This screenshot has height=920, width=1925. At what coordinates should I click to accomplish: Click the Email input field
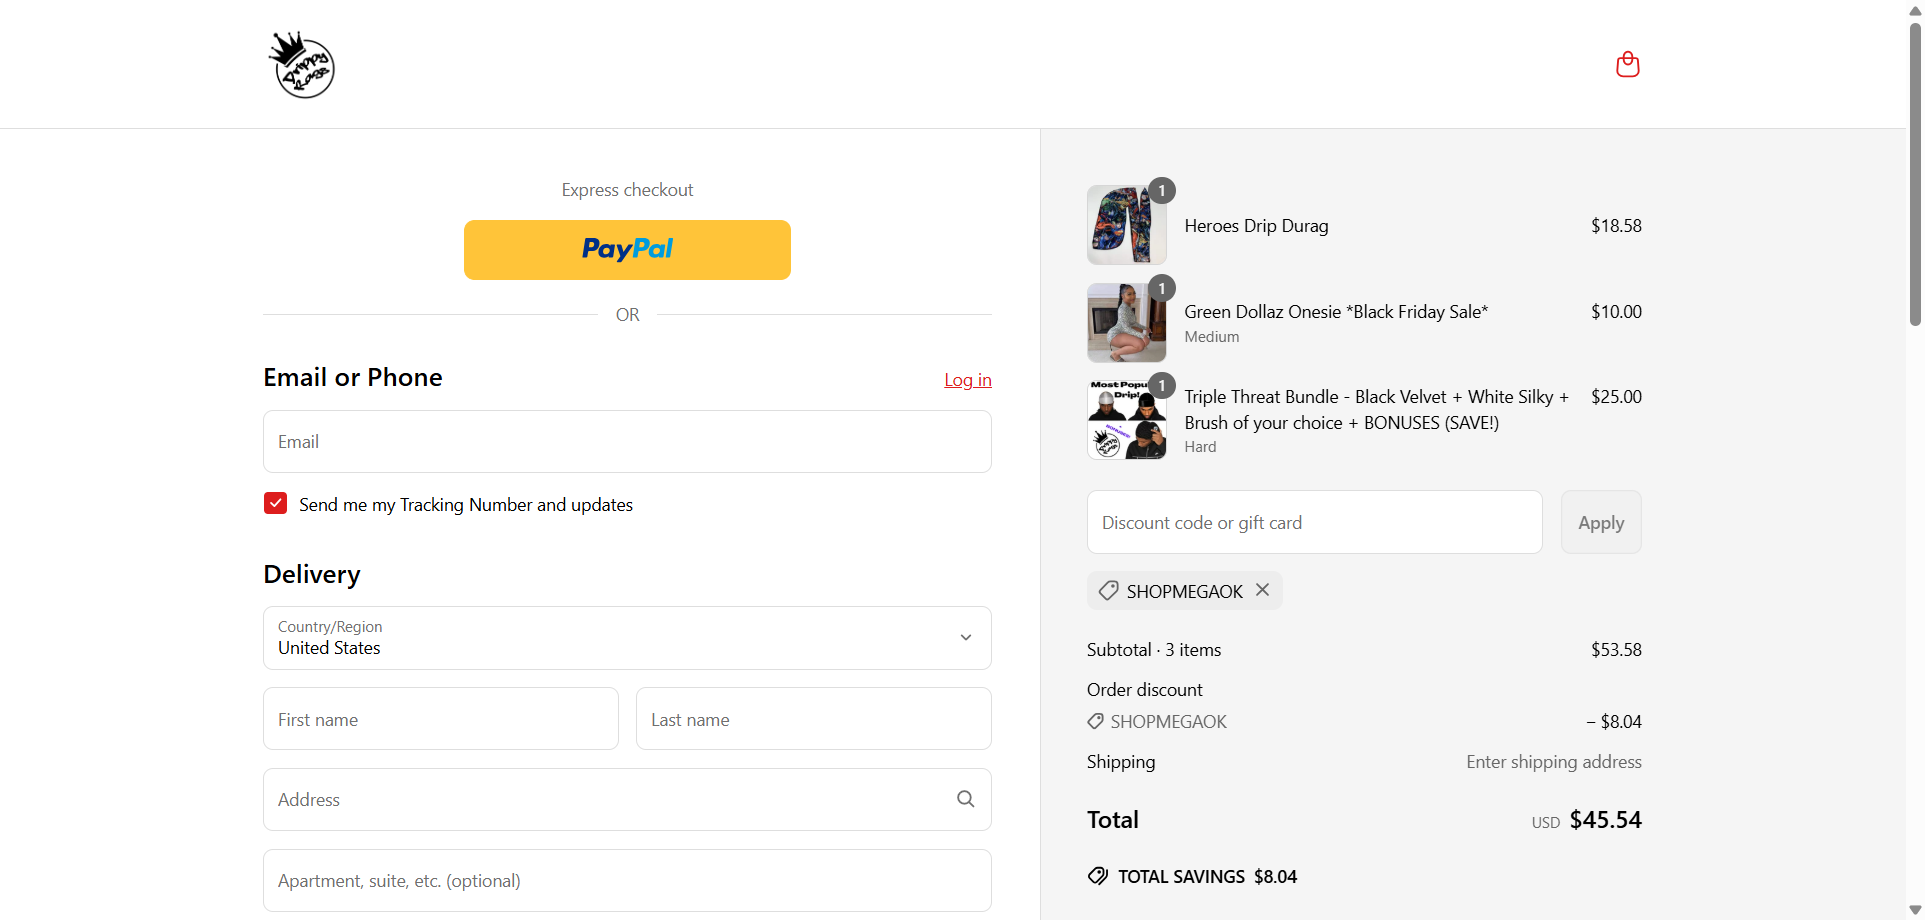point(626,441)
